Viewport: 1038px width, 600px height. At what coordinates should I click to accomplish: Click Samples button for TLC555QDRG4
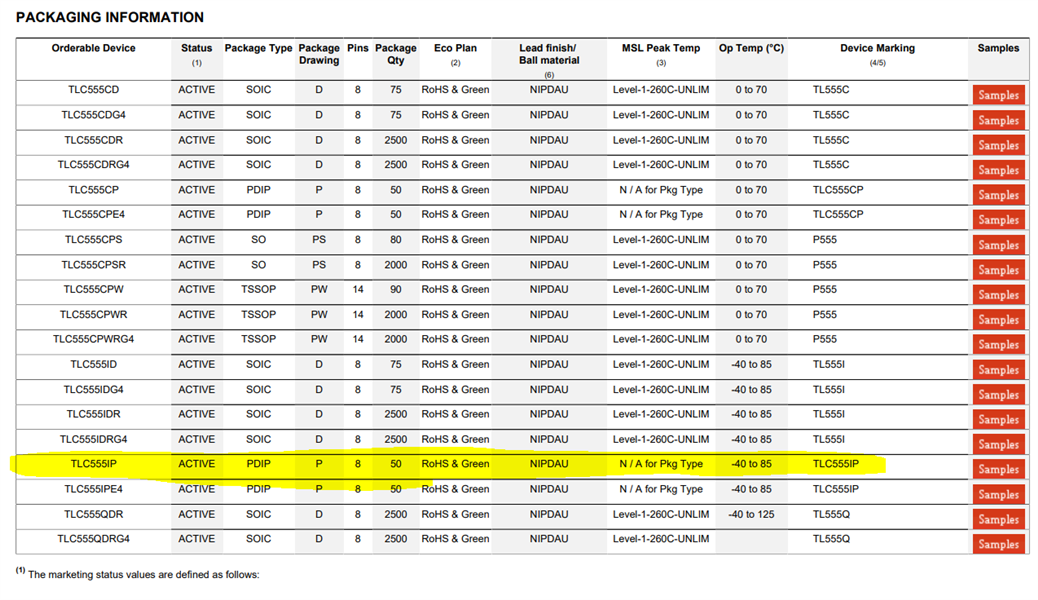point(998,544)
